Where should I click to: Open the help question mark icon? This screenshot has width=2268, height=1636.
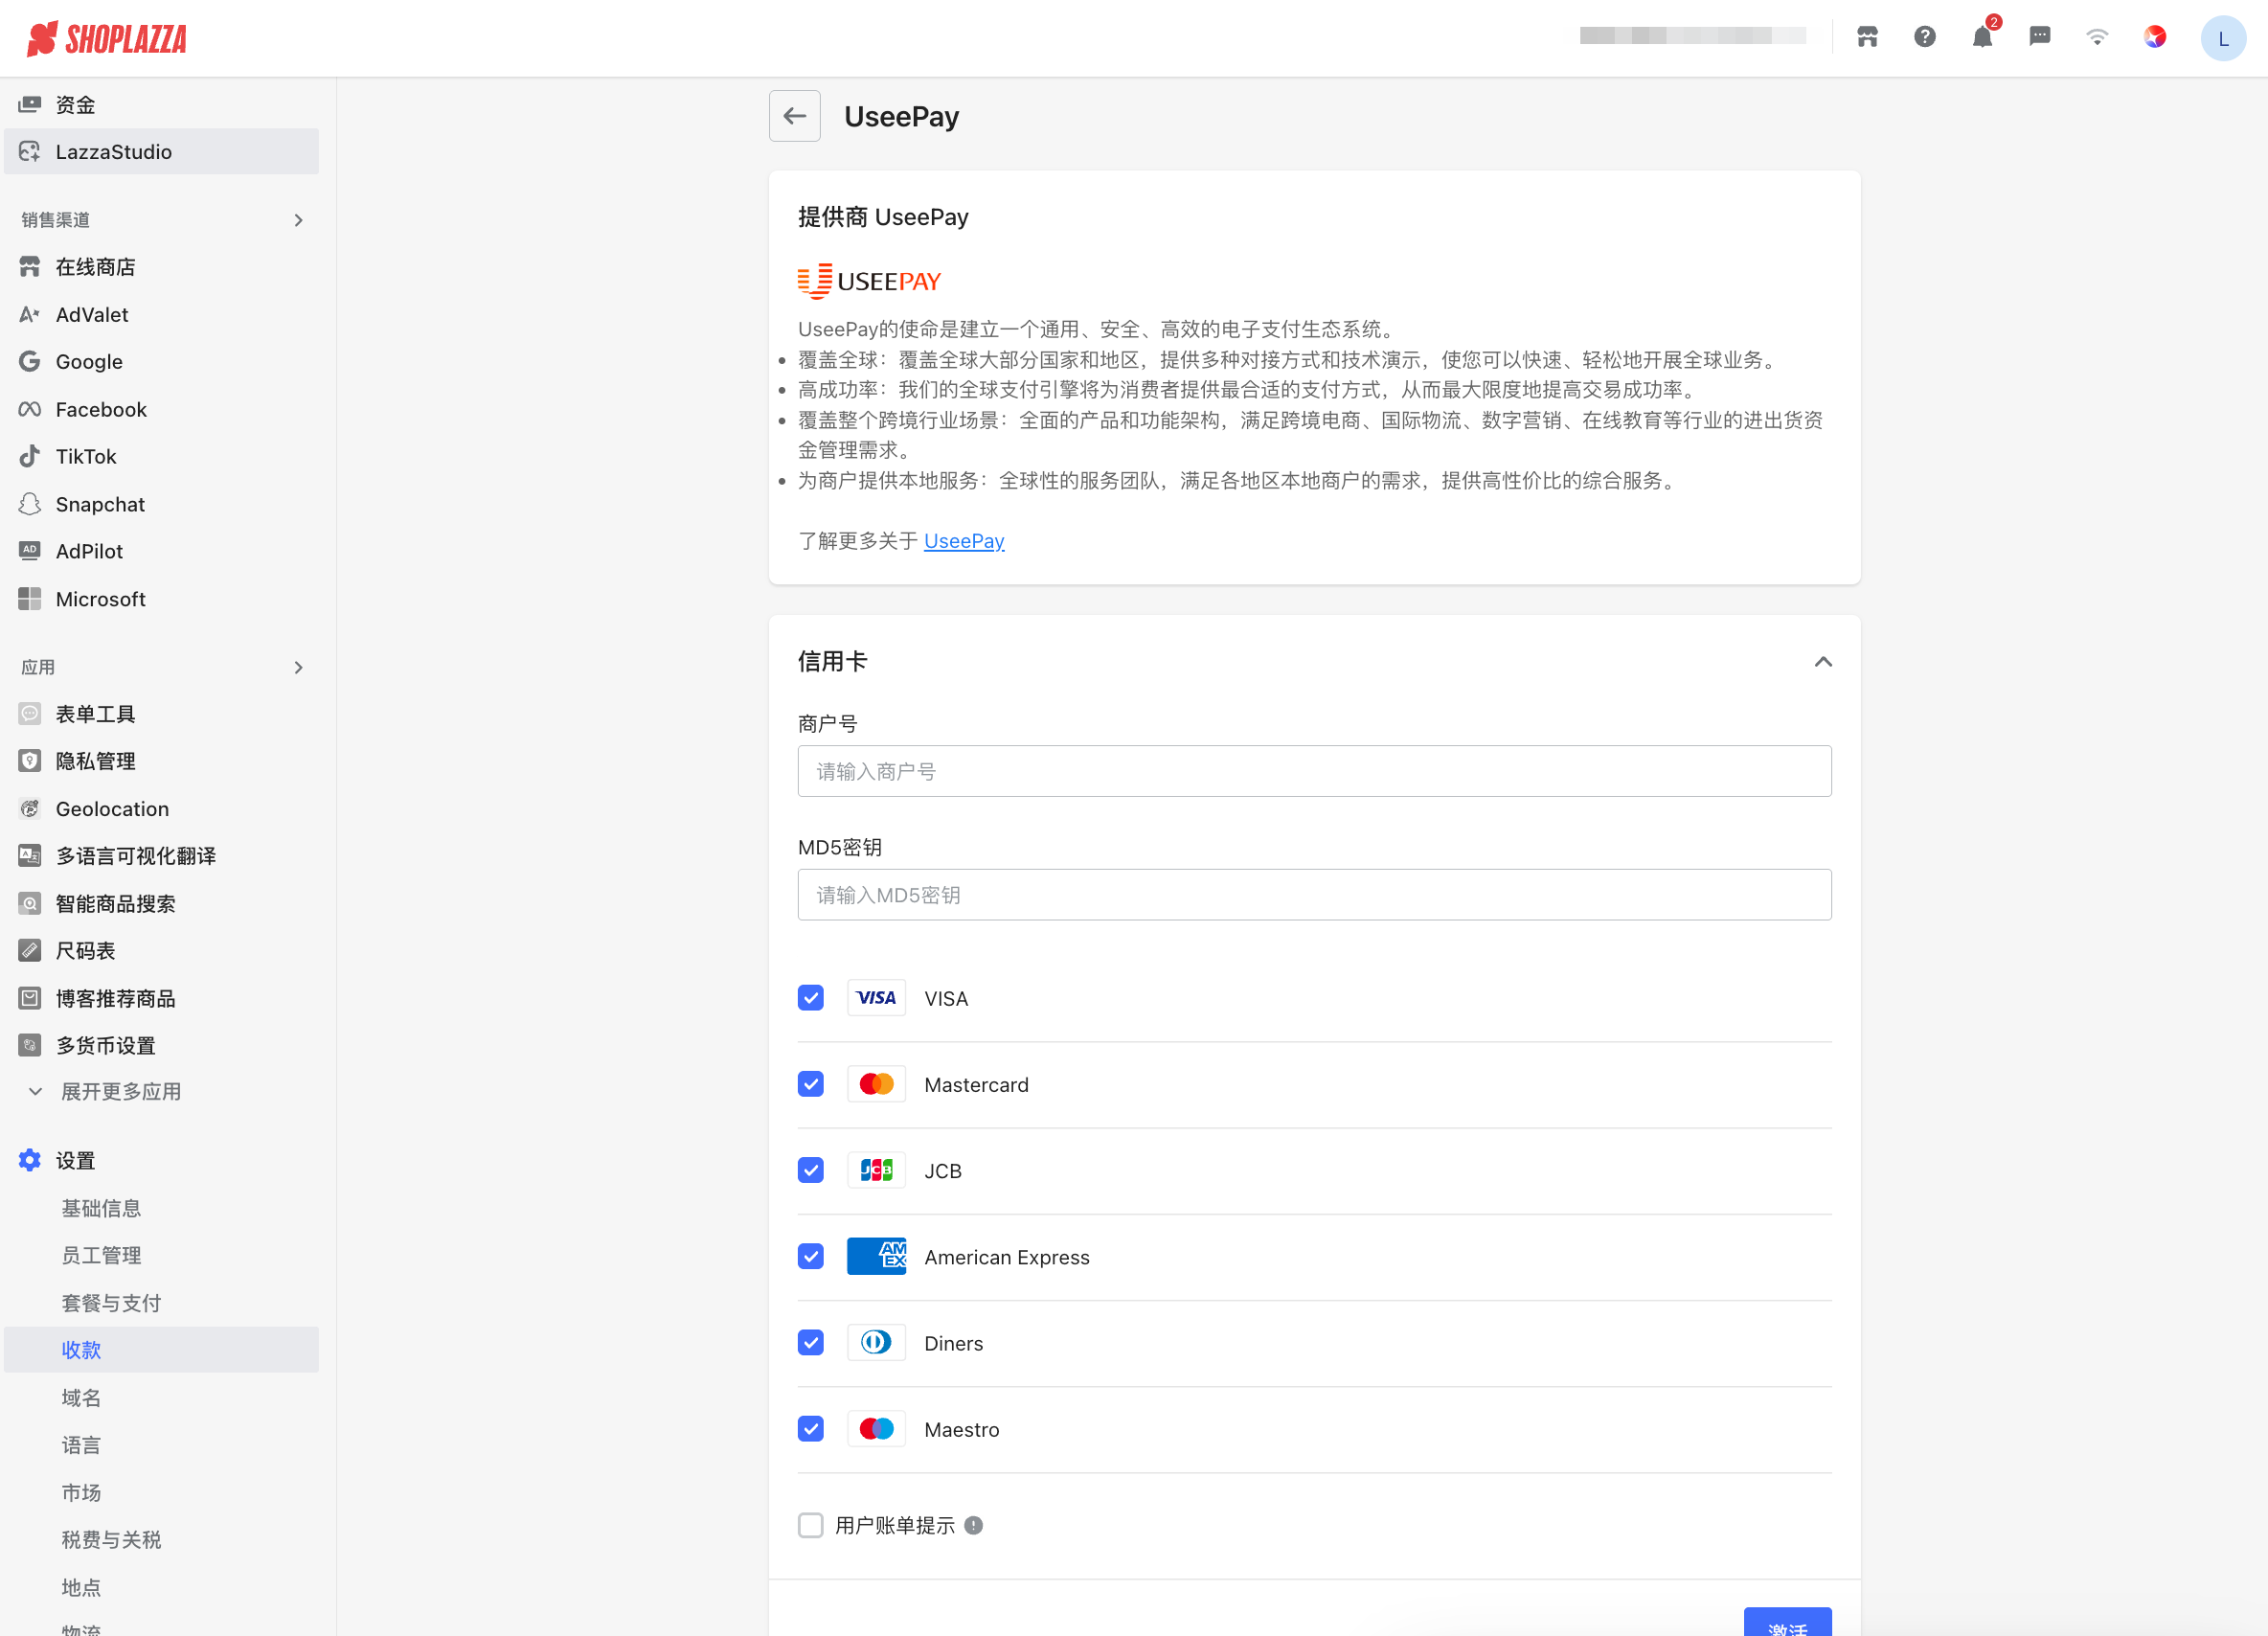(1925, 37)
